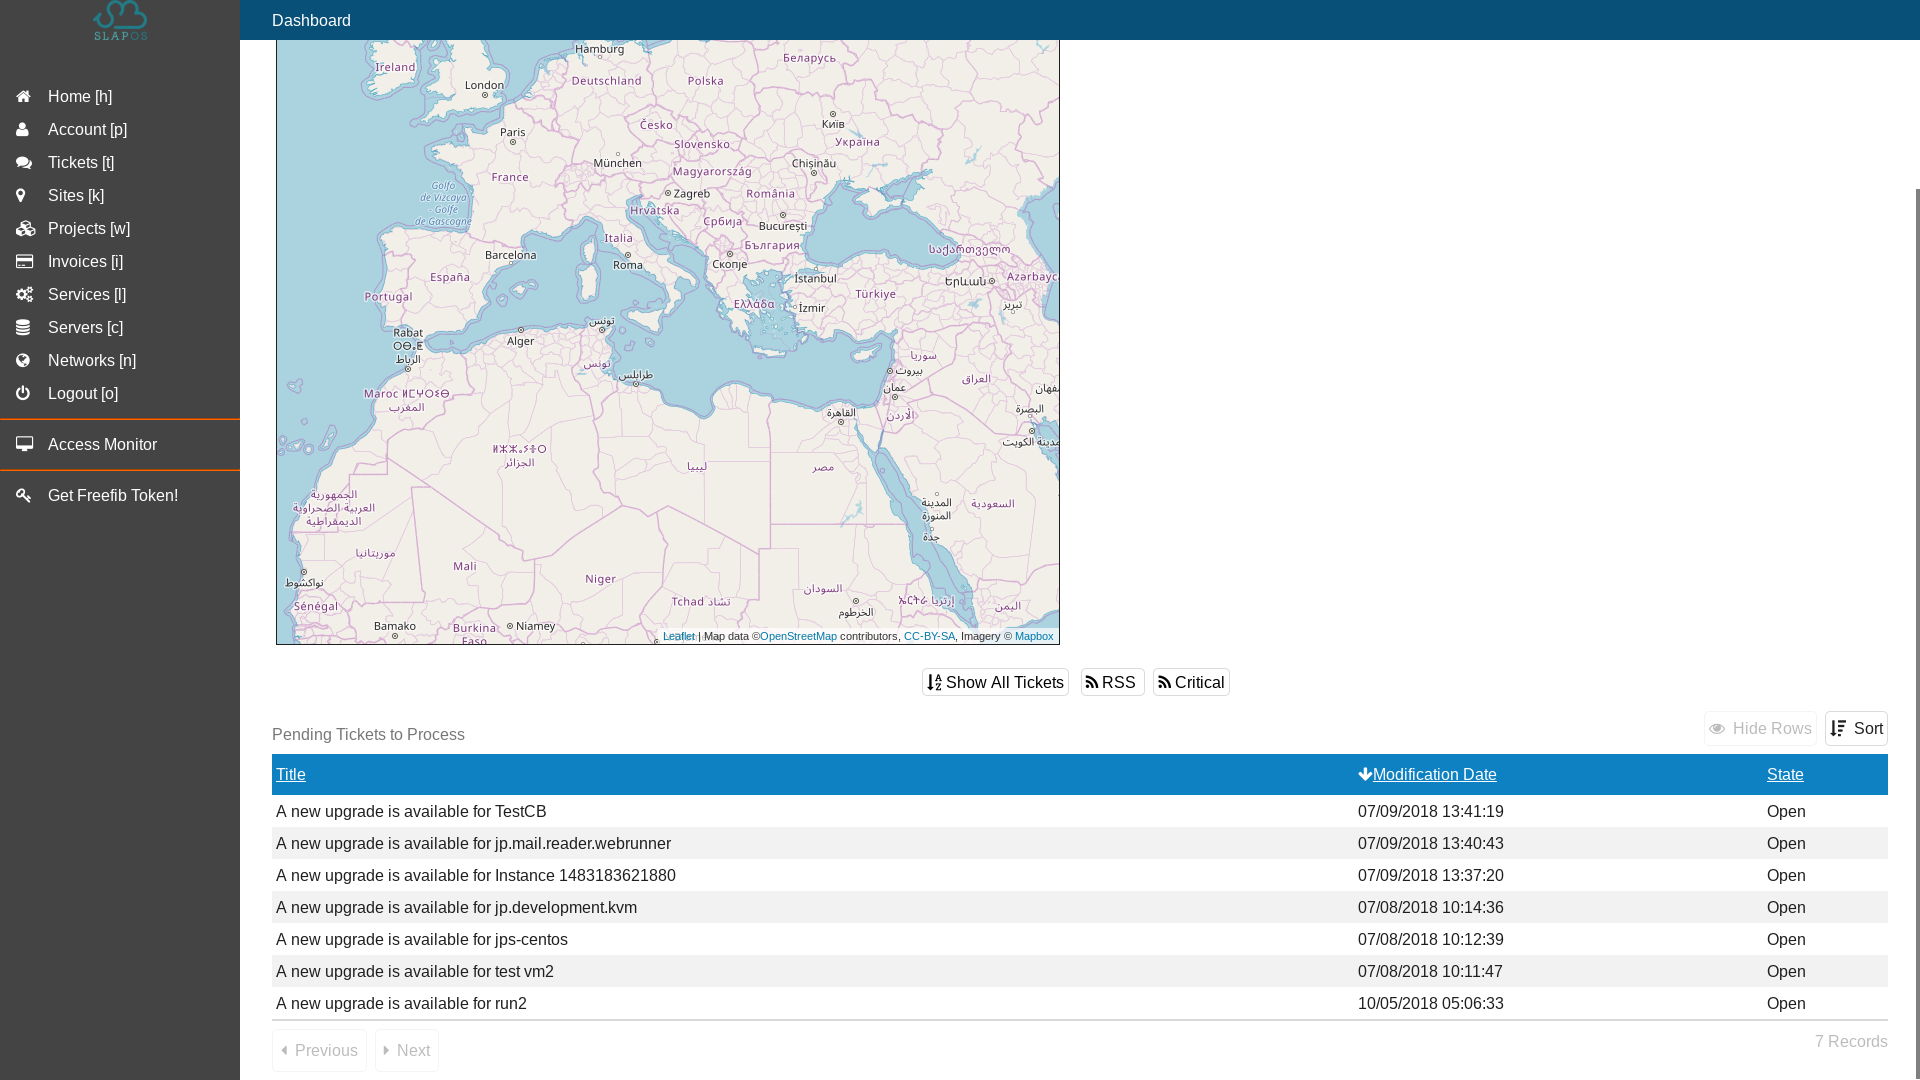Click the Services gears icon
Viewport: 1920px width, 1080px height.
click(24, 295)
